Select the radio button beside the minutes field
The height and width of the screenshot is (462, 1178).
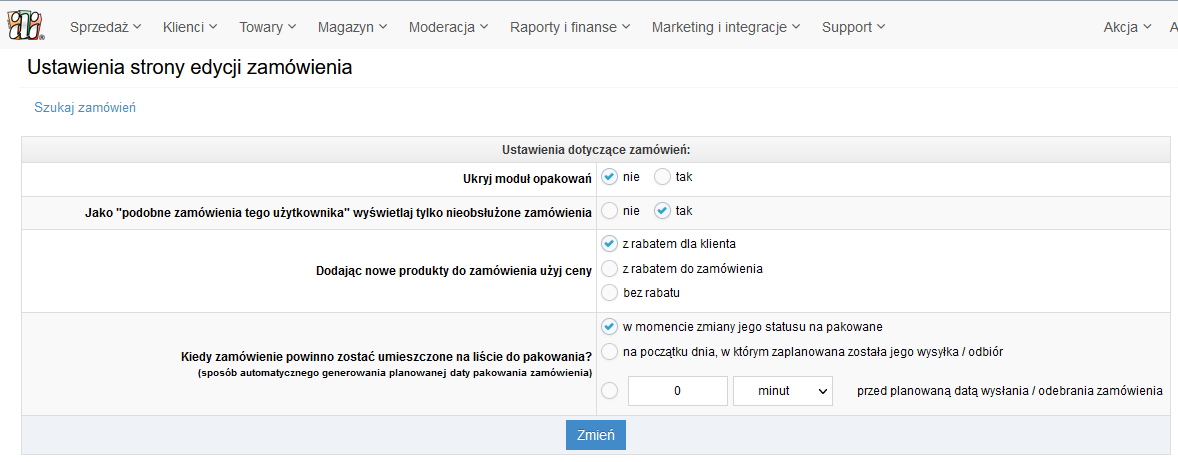click(610, 391)
